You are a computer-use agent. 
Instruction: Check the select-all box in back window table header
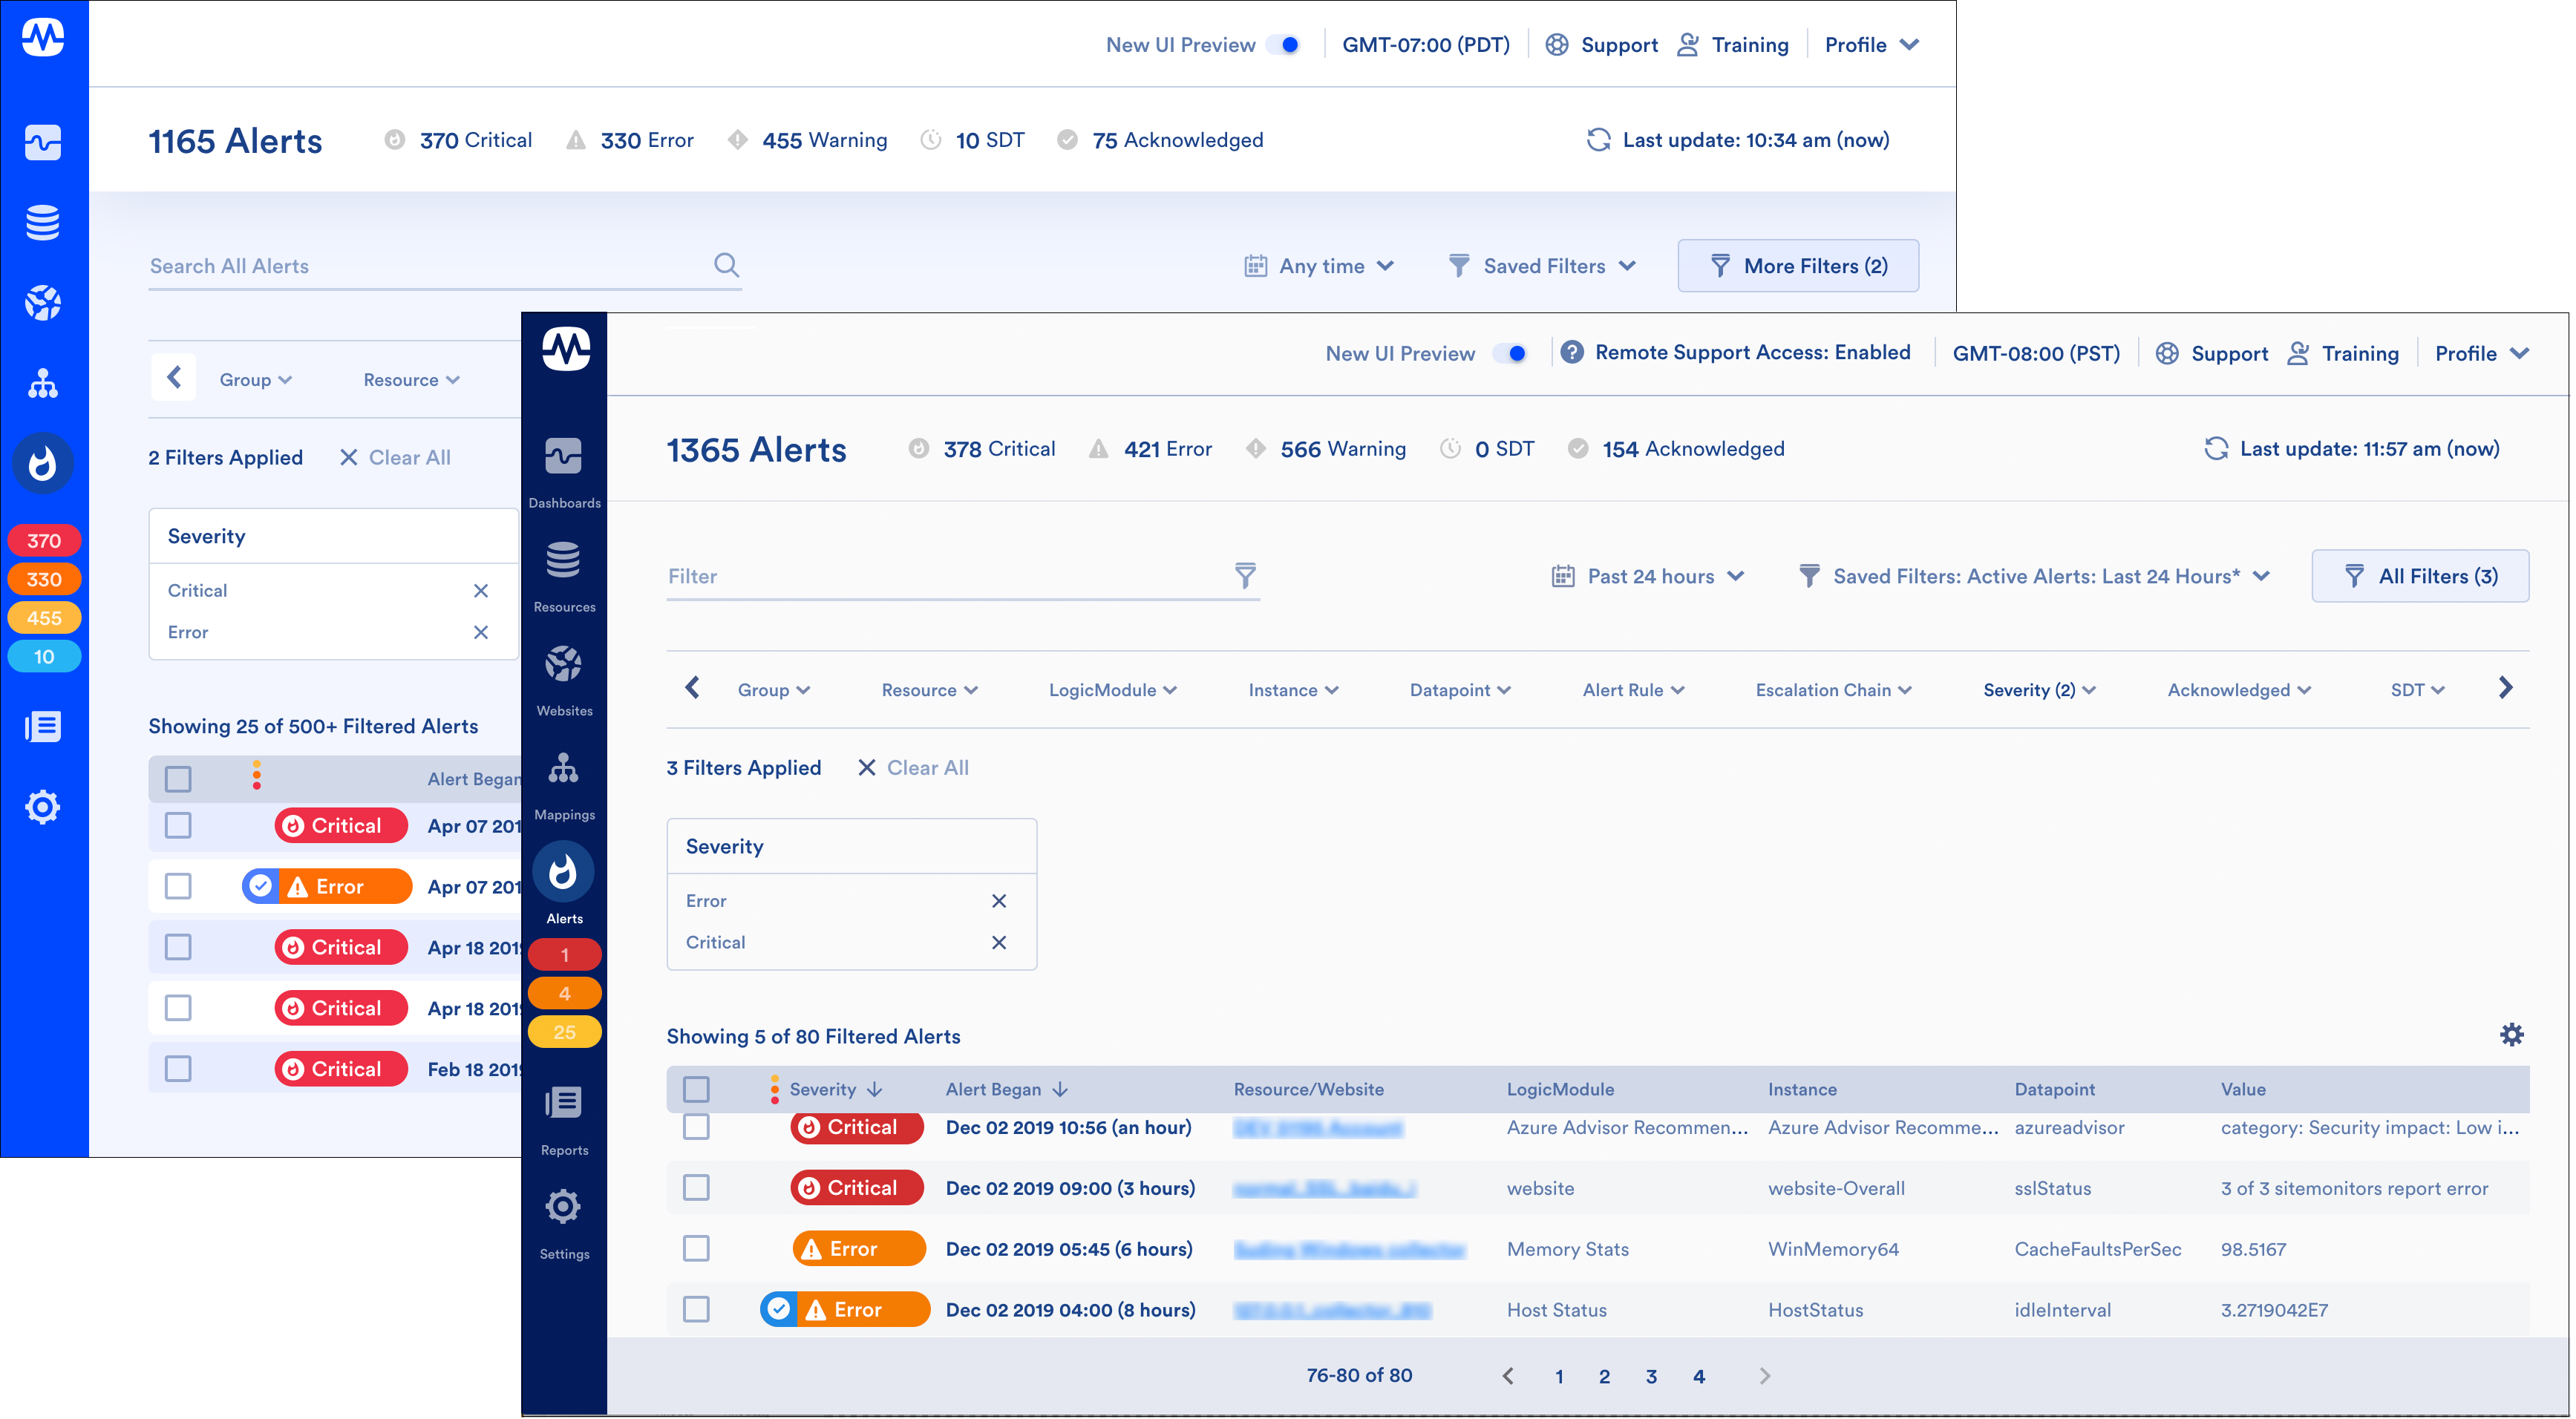pos(178,779)
